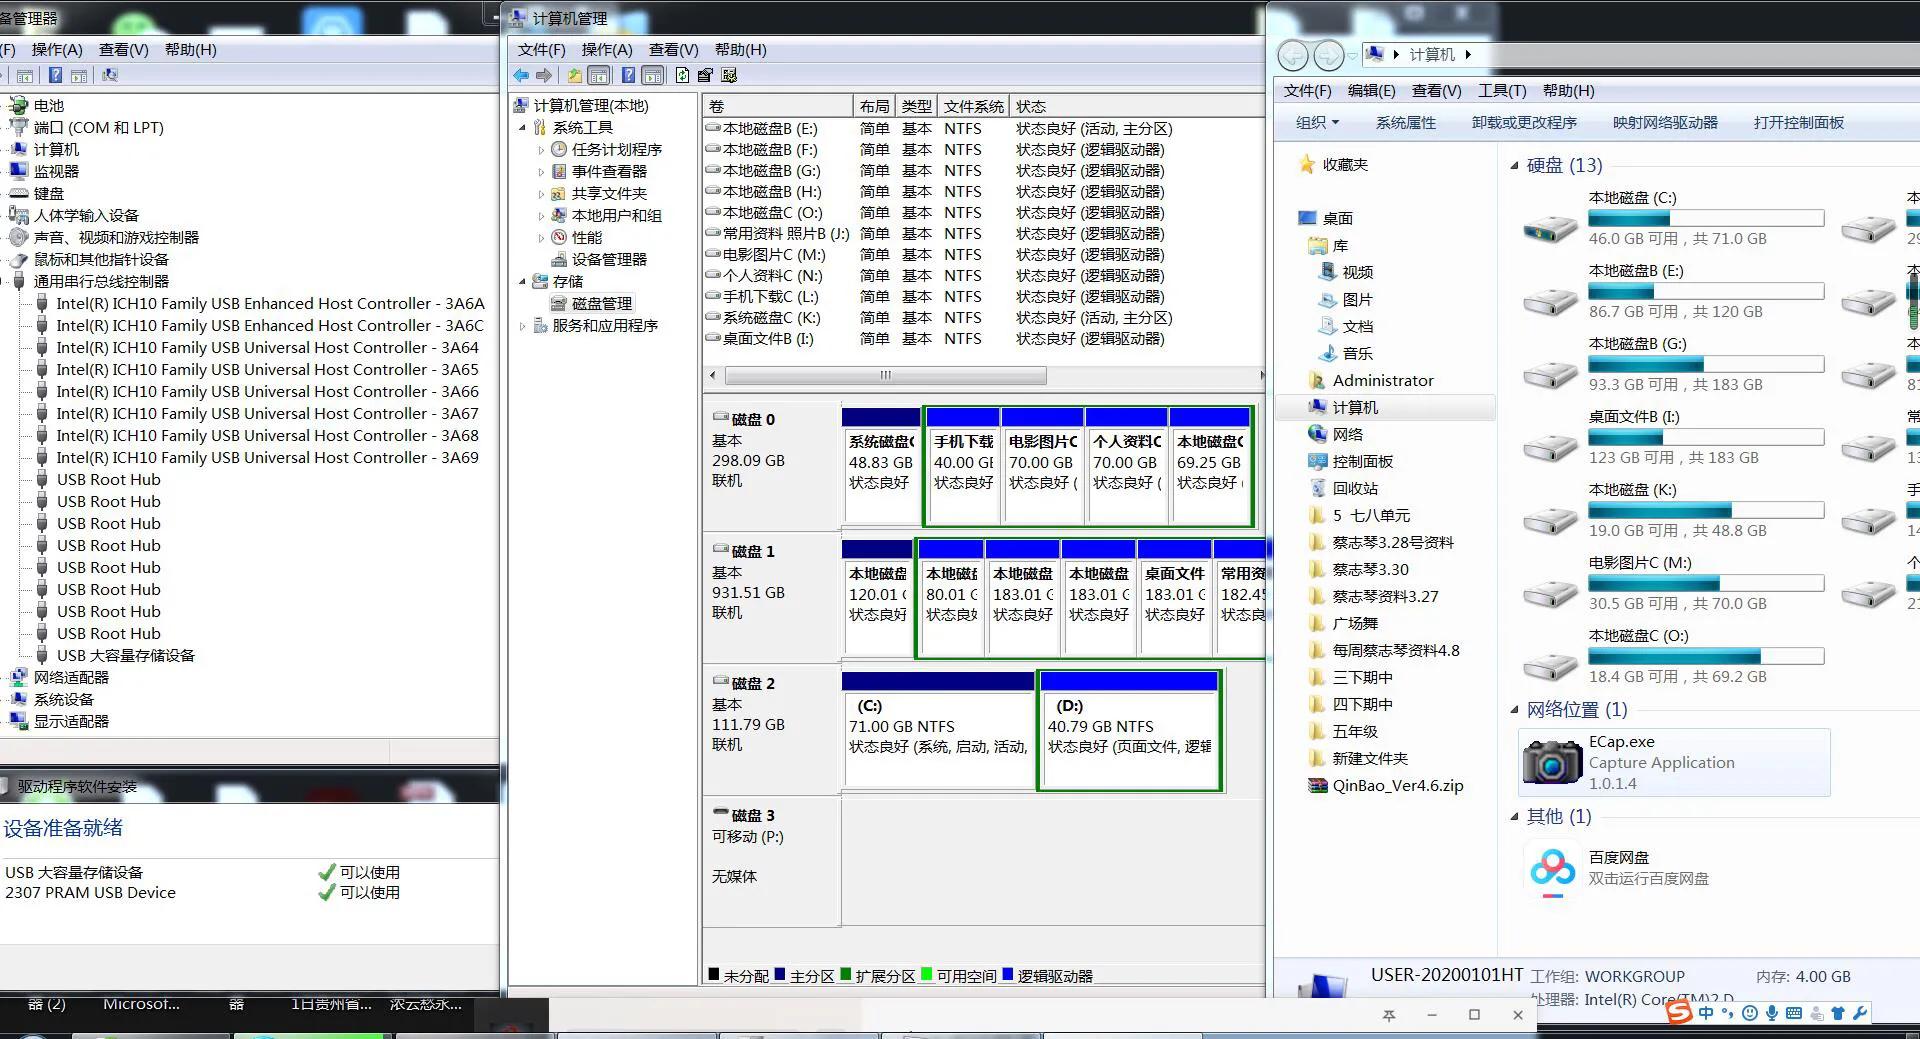Click 卸载或更改程序 button
This screenshot has height=1039, width=1920.
pos(1524,123)
